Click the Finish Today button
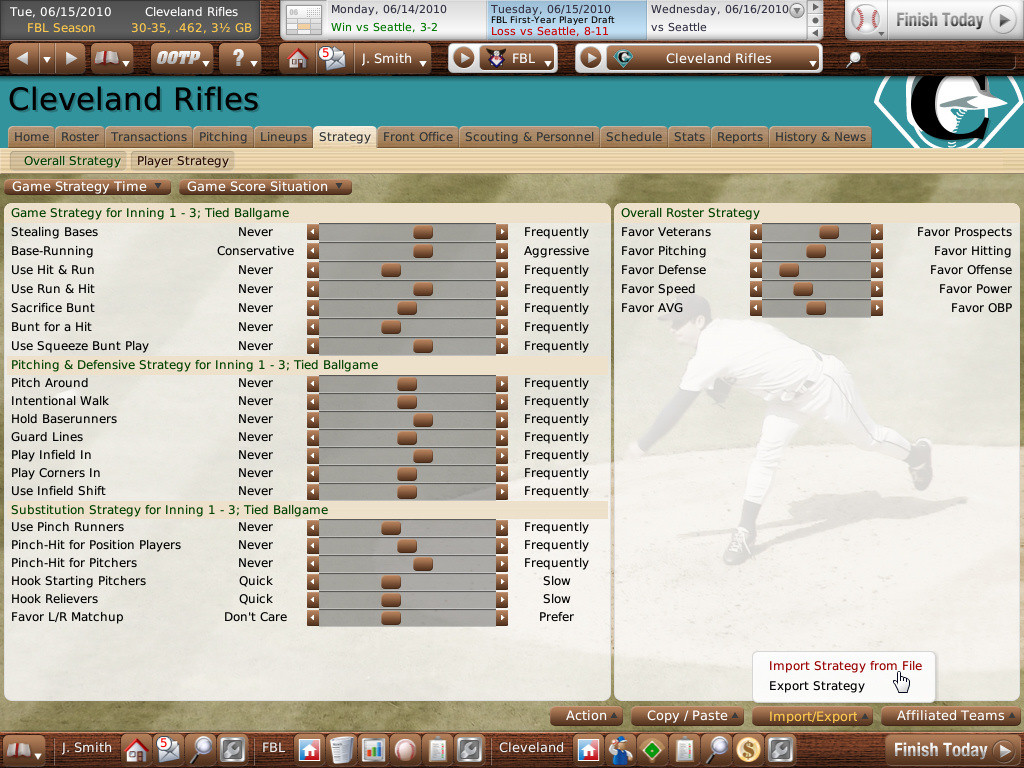Viewport: 1024px width, 768px height. click(x=940, y=19)
